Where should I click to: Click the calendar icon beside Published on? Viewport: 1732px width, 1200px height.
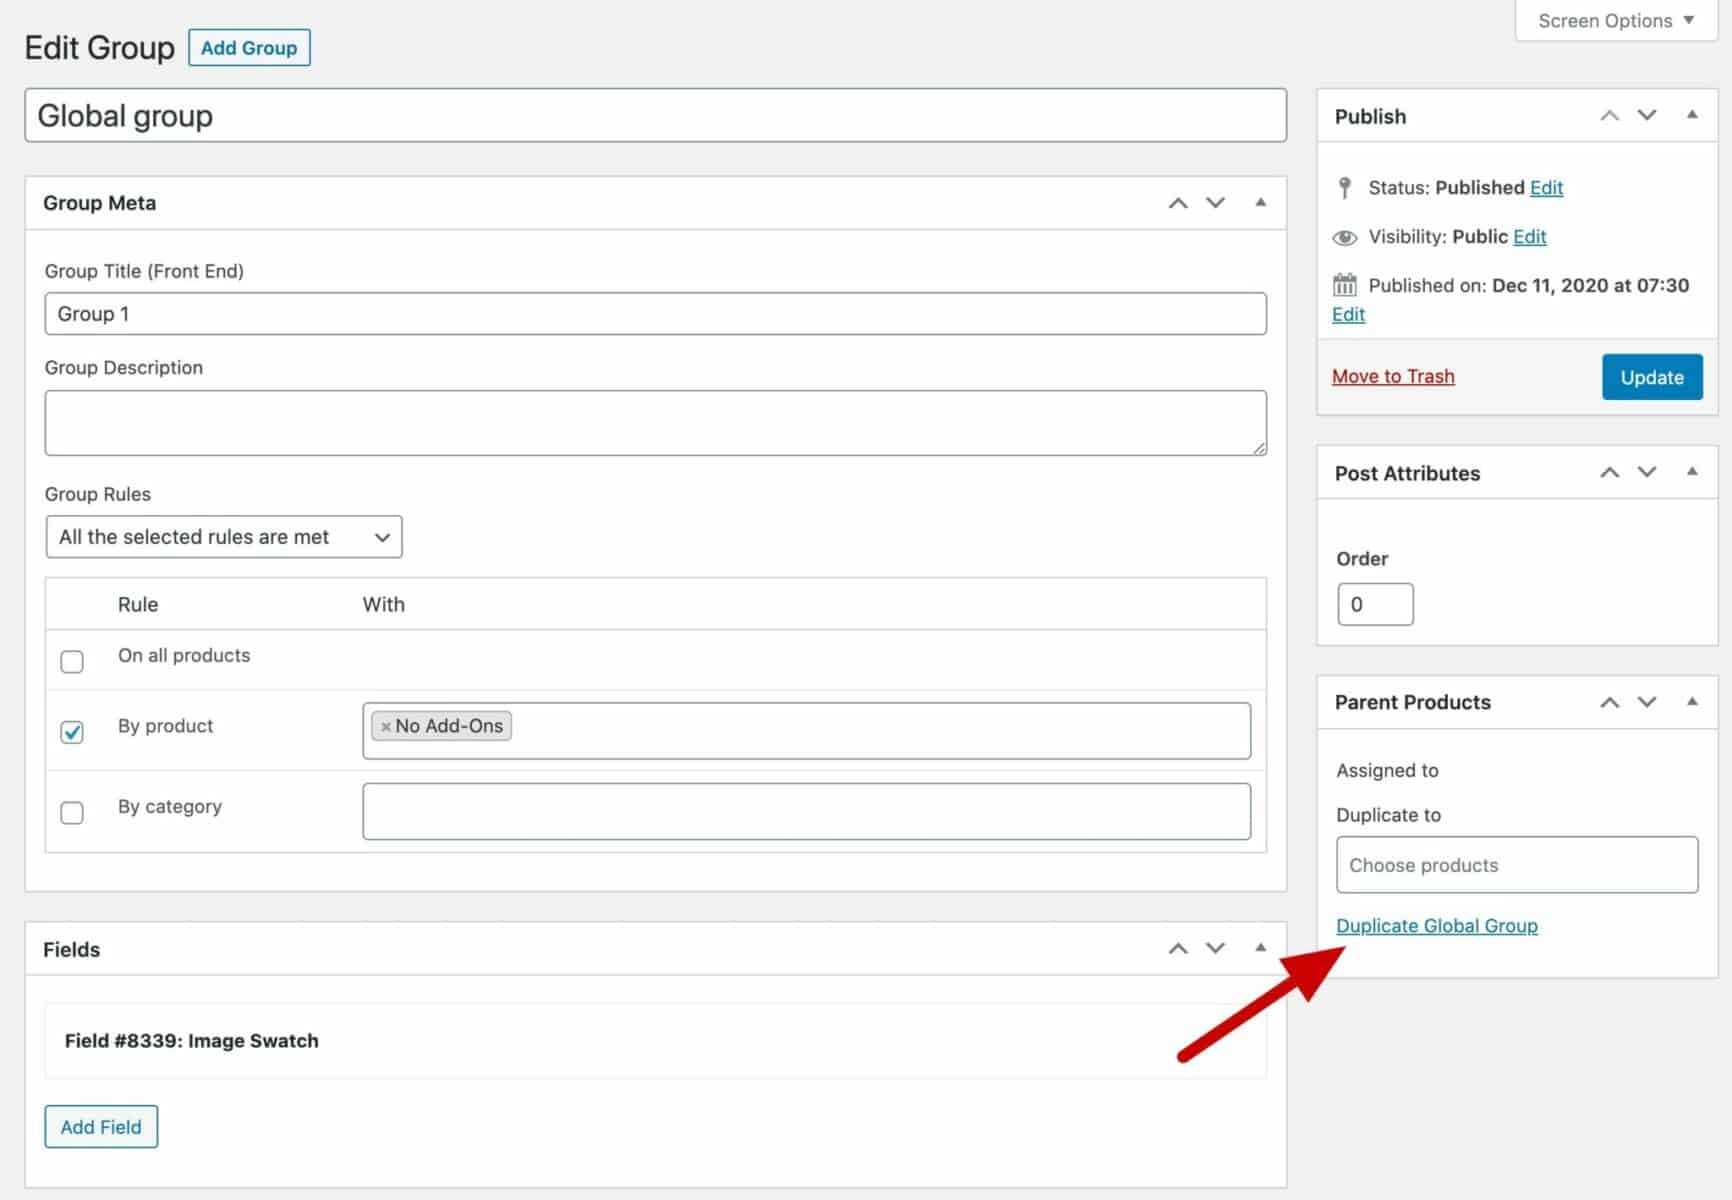(1344, 285)
